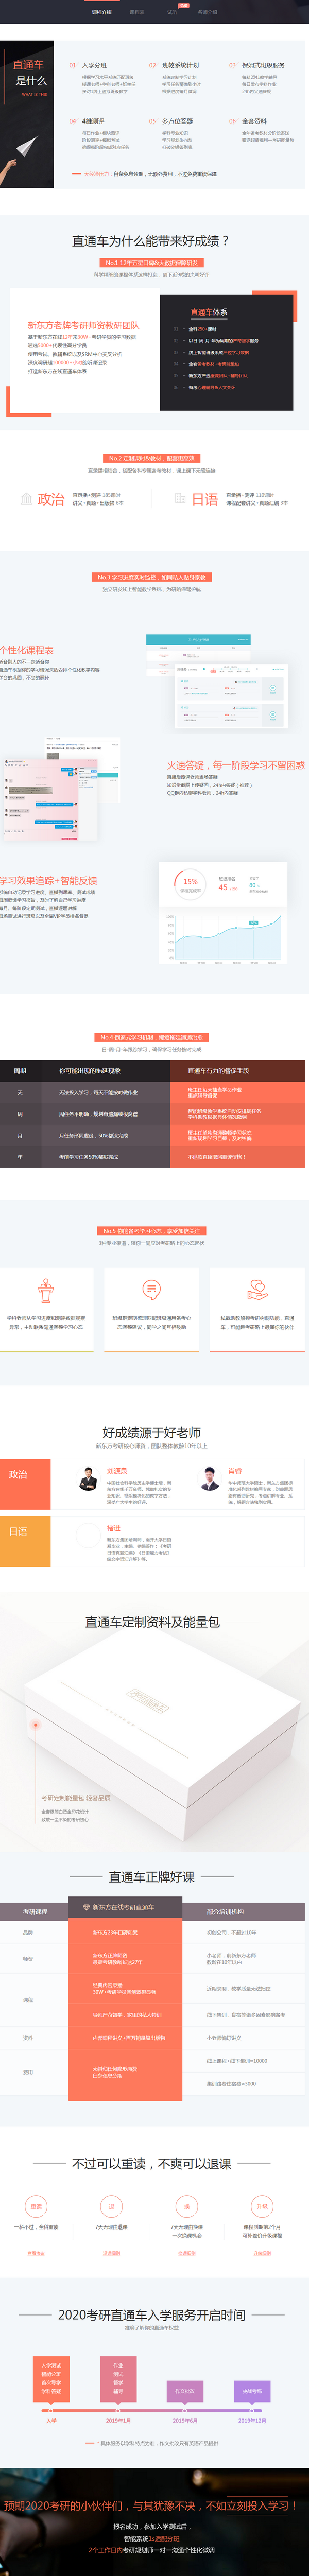Click the 直通车体系 dark panel title
Image resolution: width=309 pixels, height=2576 pixels.
tap(209, 312)
